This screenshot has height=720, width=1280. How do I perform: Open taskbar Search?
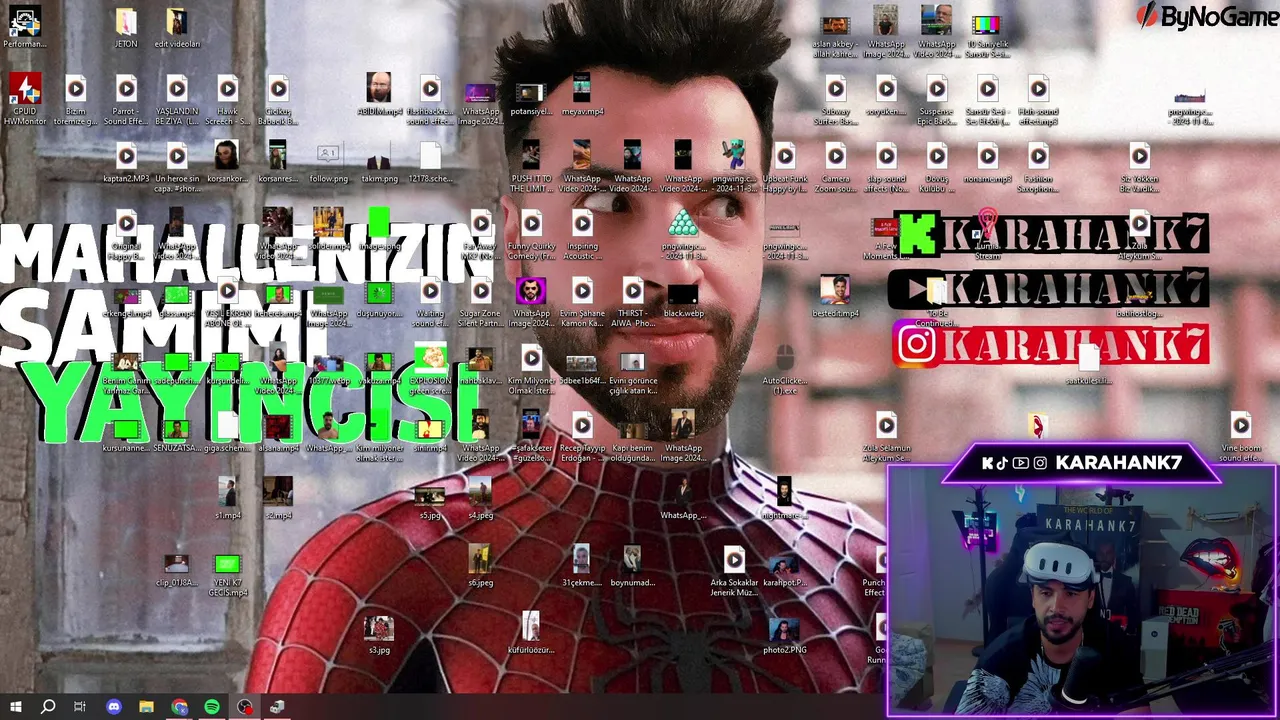(47, 707)
